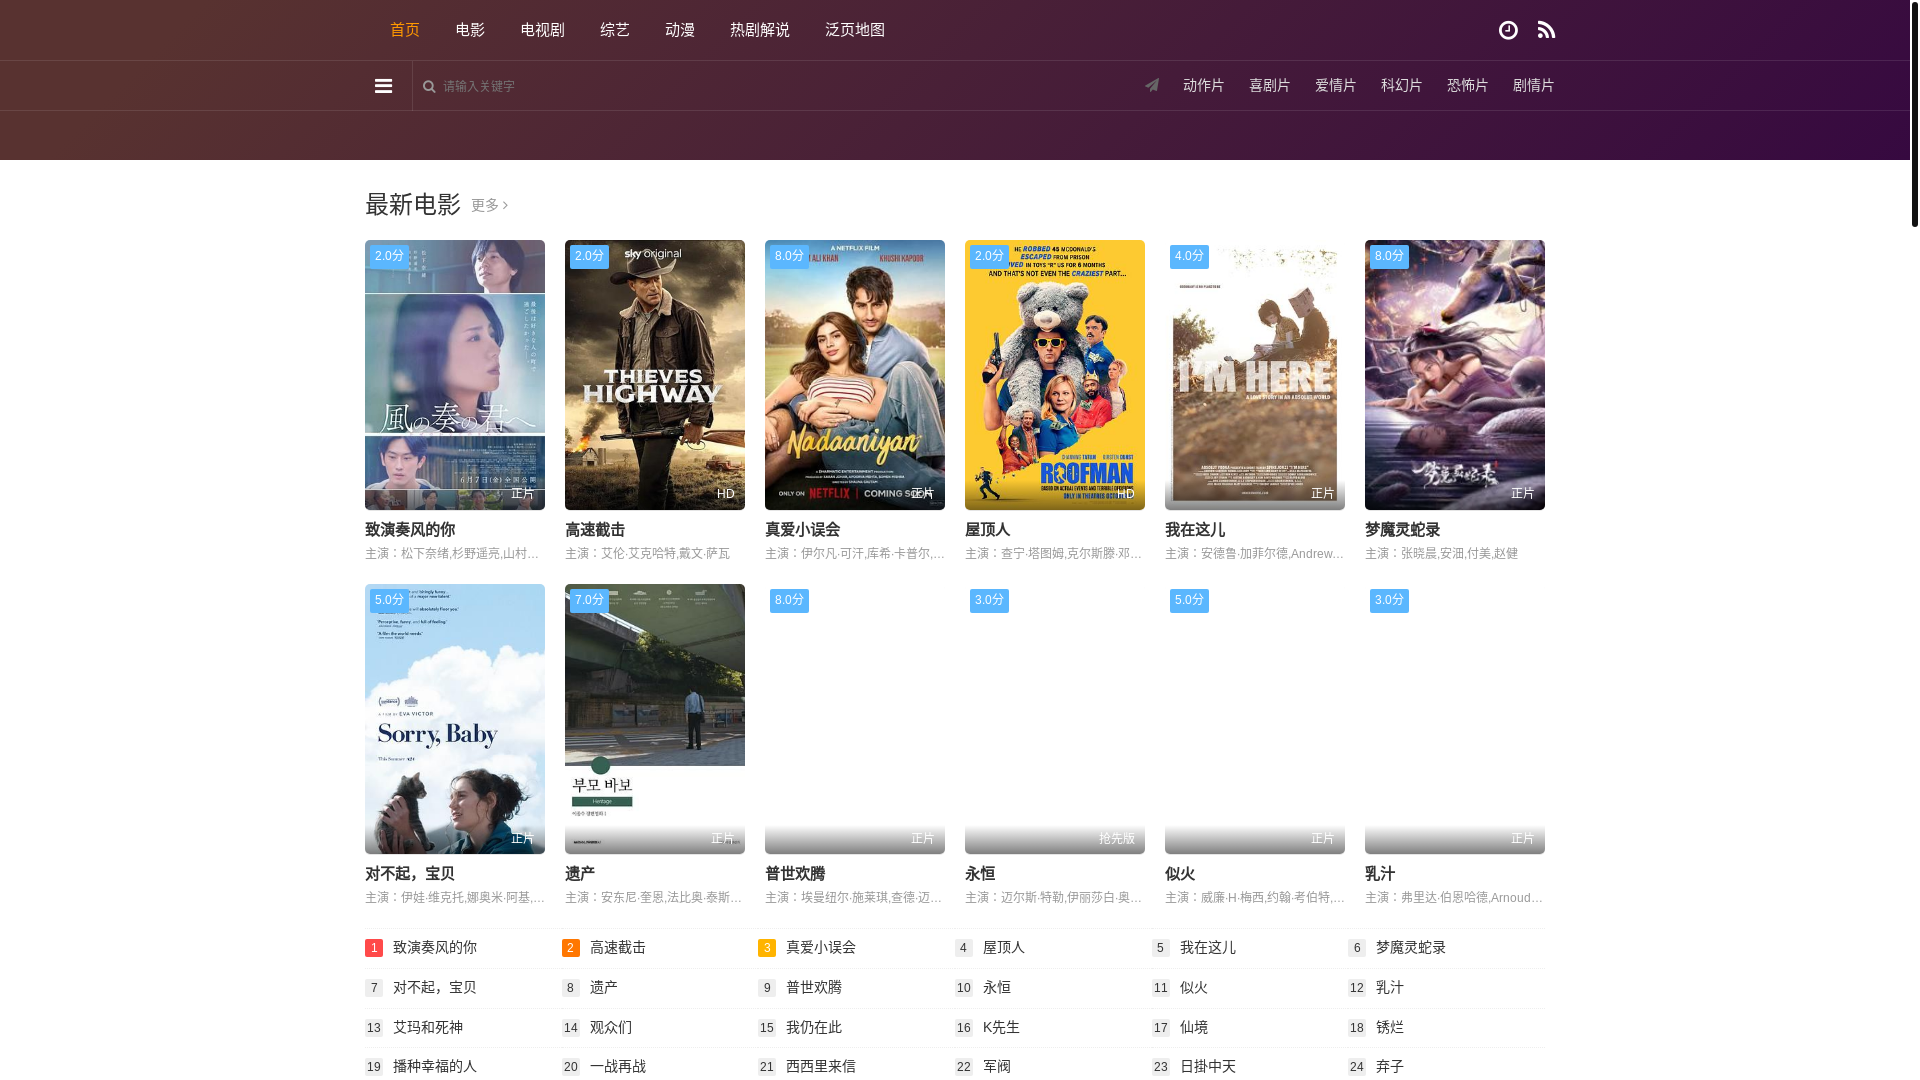Browse the 动作片 genre

[1203, 85]
